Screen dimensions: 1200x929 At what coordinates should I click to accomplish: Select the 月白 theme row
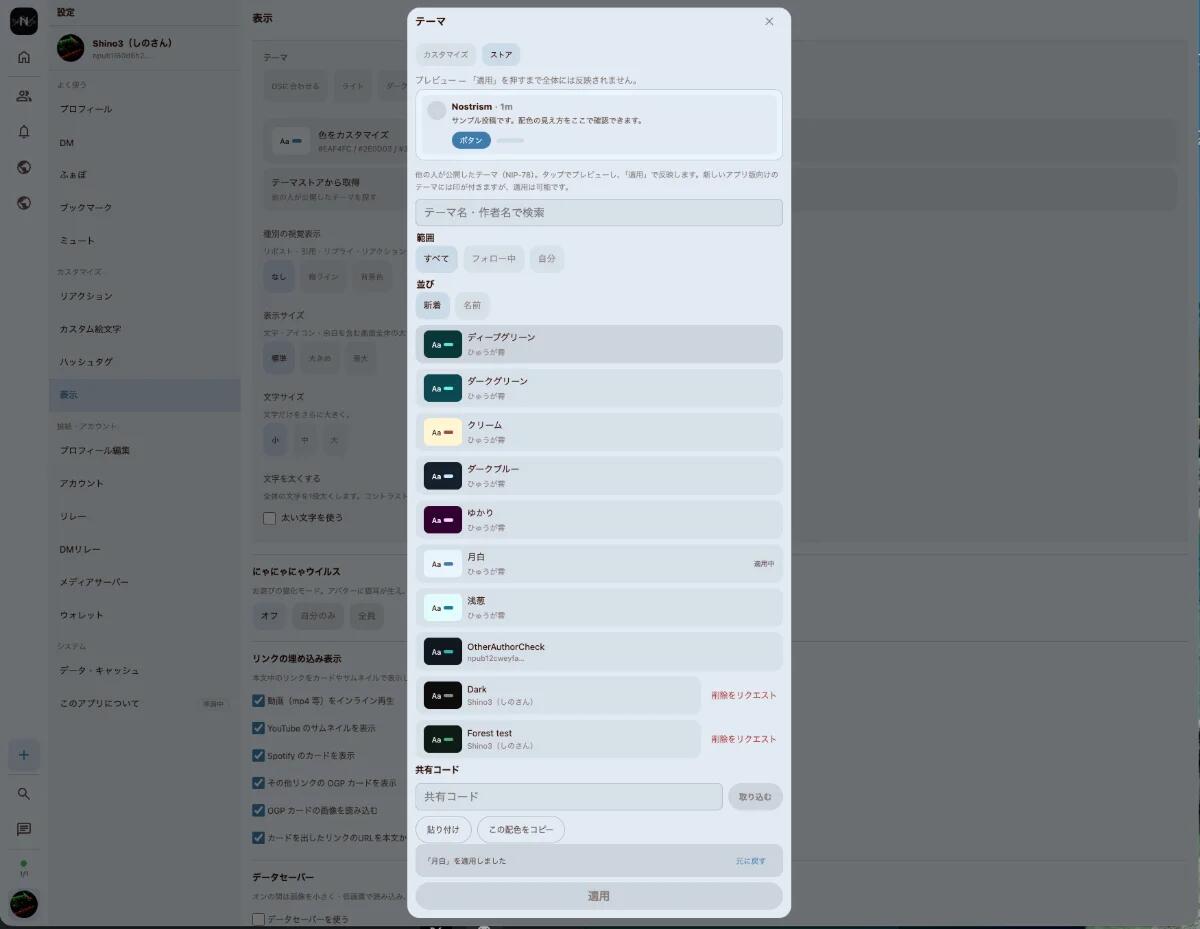599,564
